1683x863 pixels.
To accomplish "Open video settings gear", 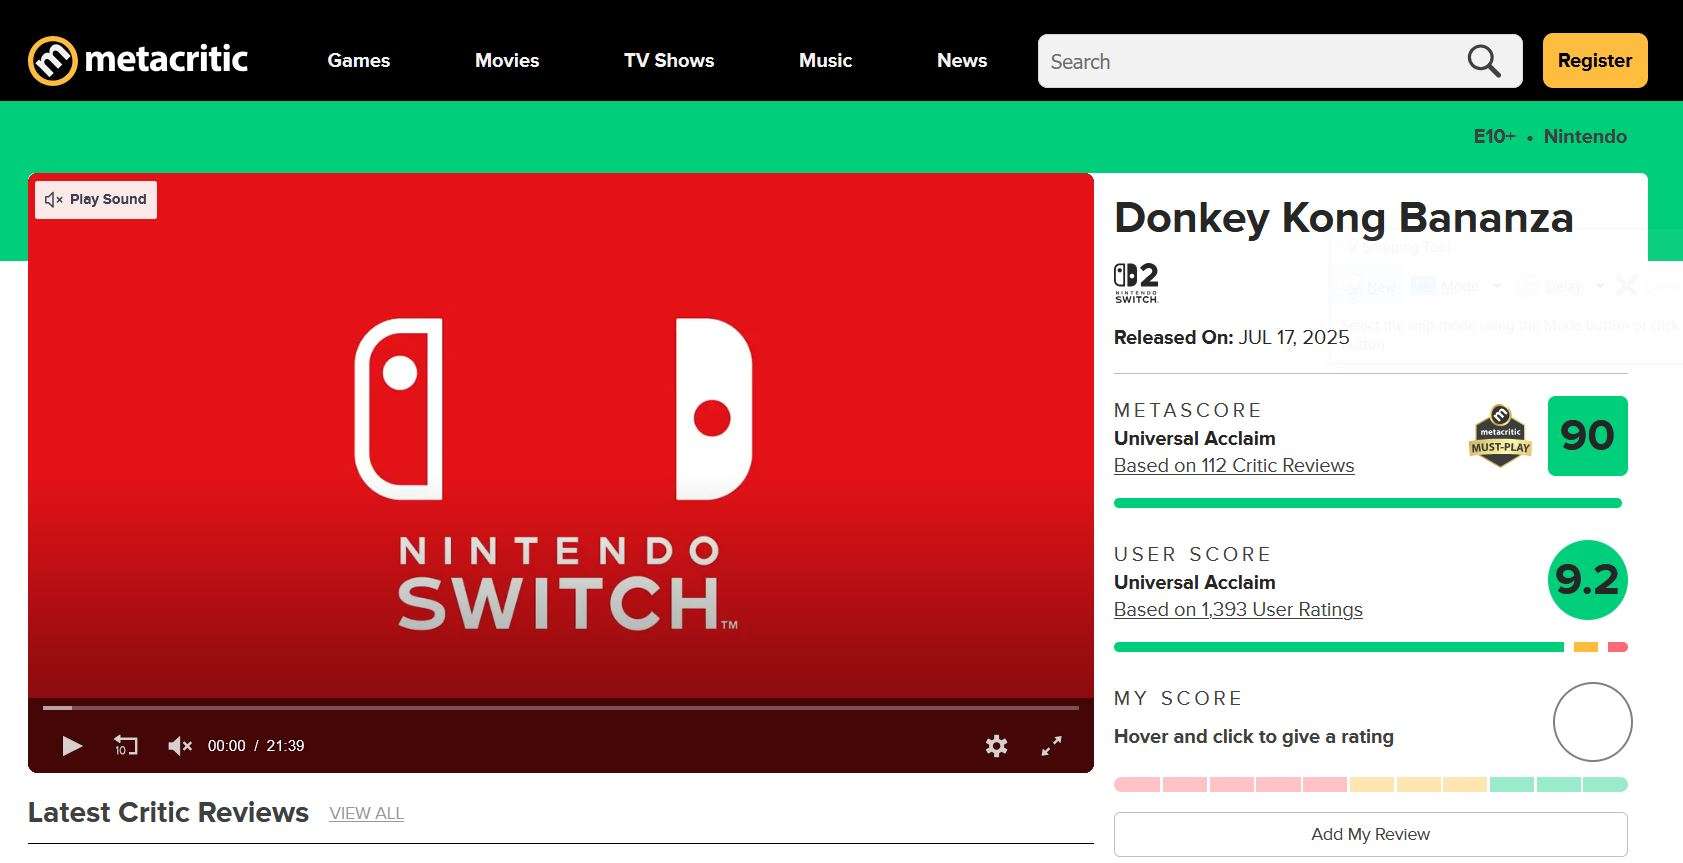I will (997, 746).
